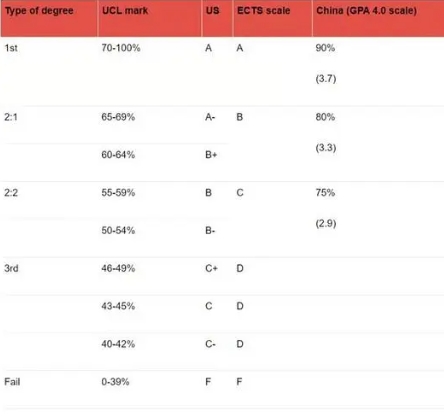
Task: Click the 'C-' US grade cell
Action: pyautogui.click(x=210, y=344)
